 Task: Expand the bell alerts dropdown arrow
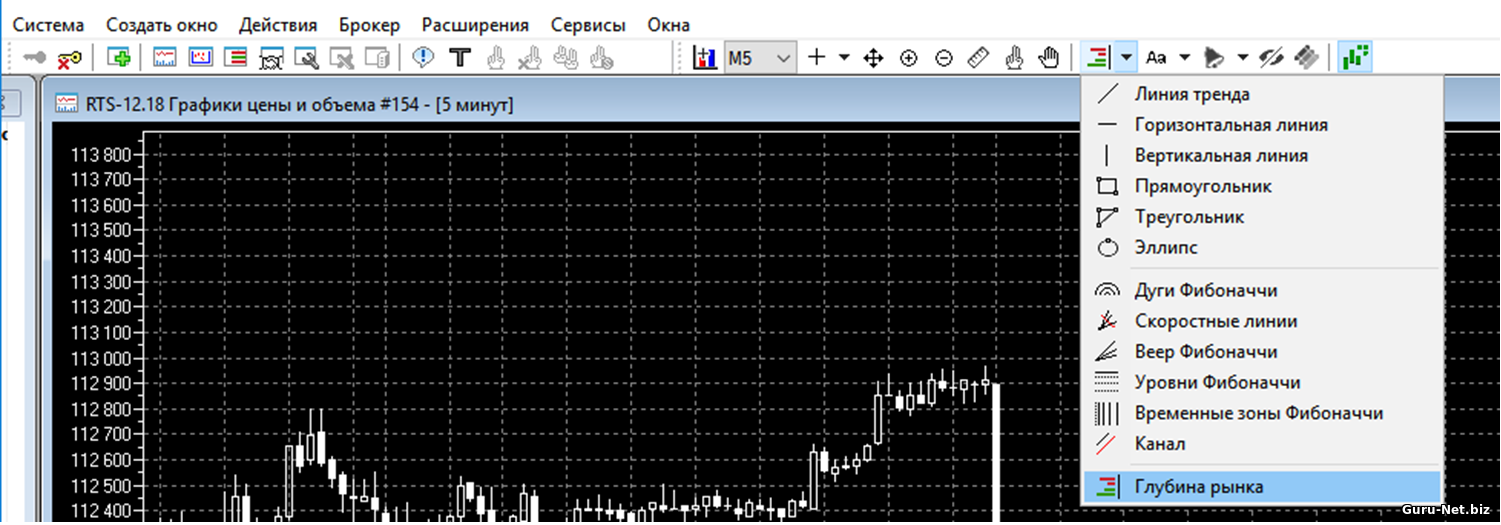pos(1243,58)
